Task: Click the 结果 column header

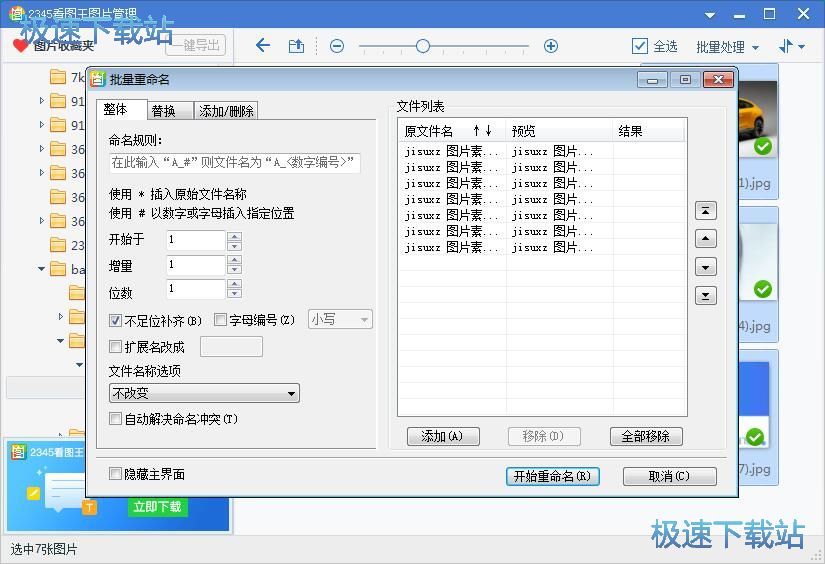Action: pyautogui.click(x=649, y=131)
